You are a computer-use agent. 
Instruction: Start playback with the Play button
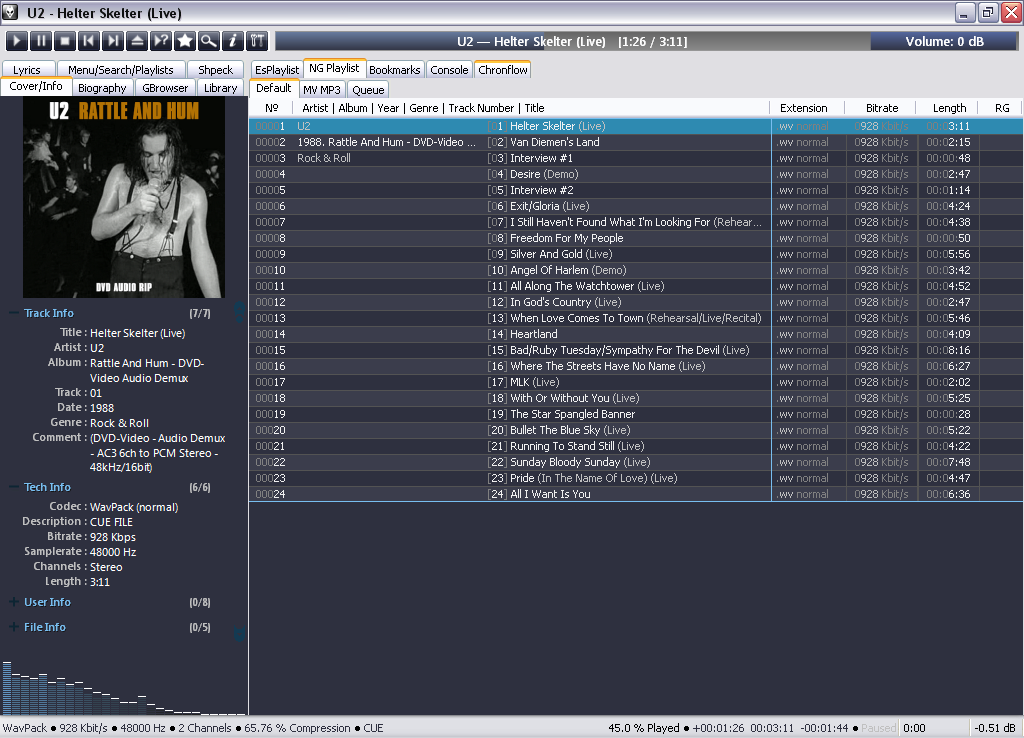(x=17, y=41)
